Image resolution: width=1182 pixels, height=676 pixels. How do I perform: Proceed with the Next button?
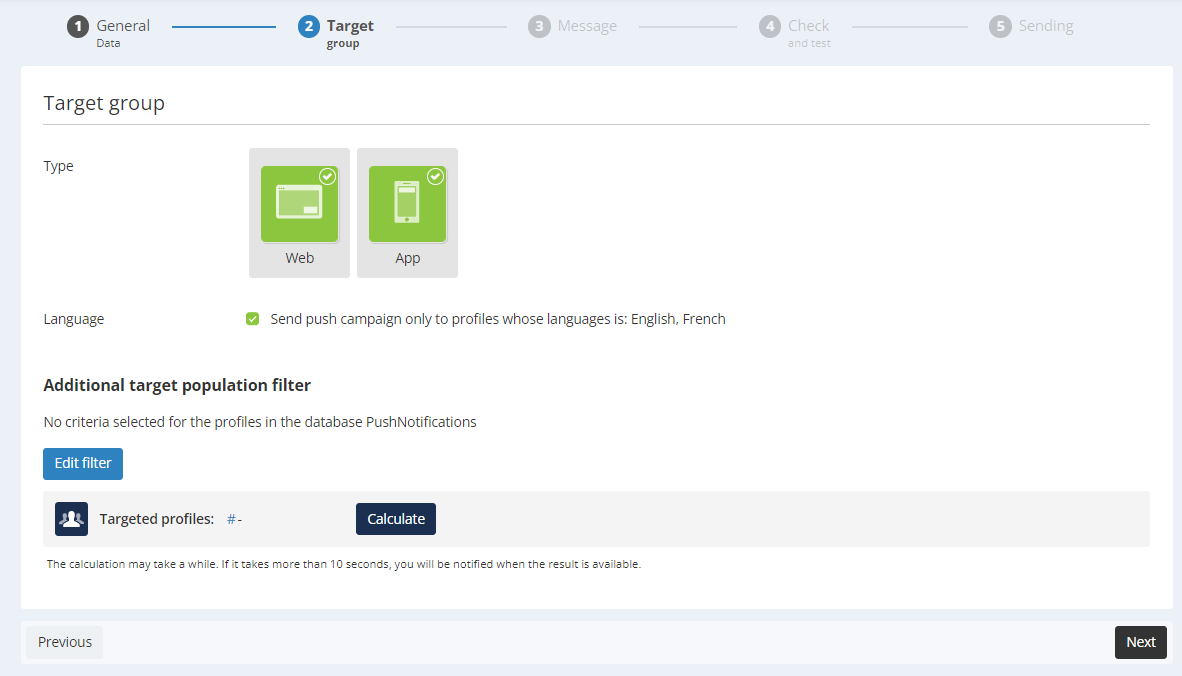[x=1141, y=642]
